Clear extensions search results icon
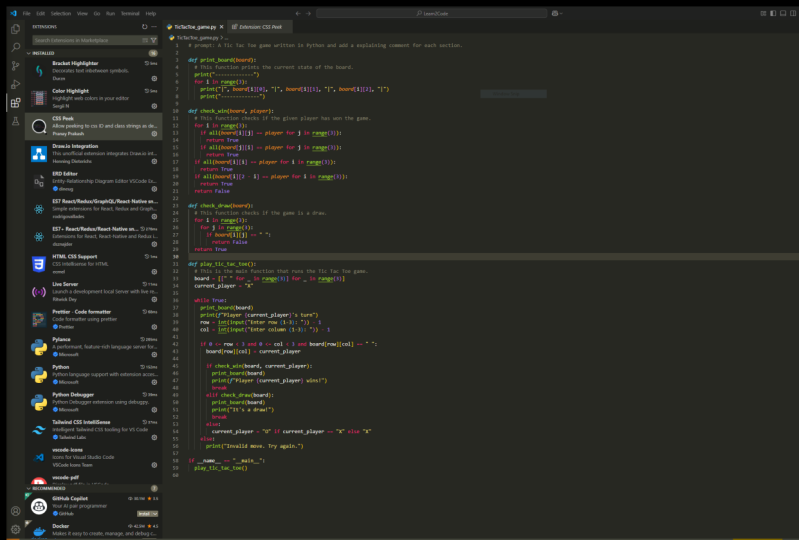This screenshot has height=540, width=799. tap(145, 40)
